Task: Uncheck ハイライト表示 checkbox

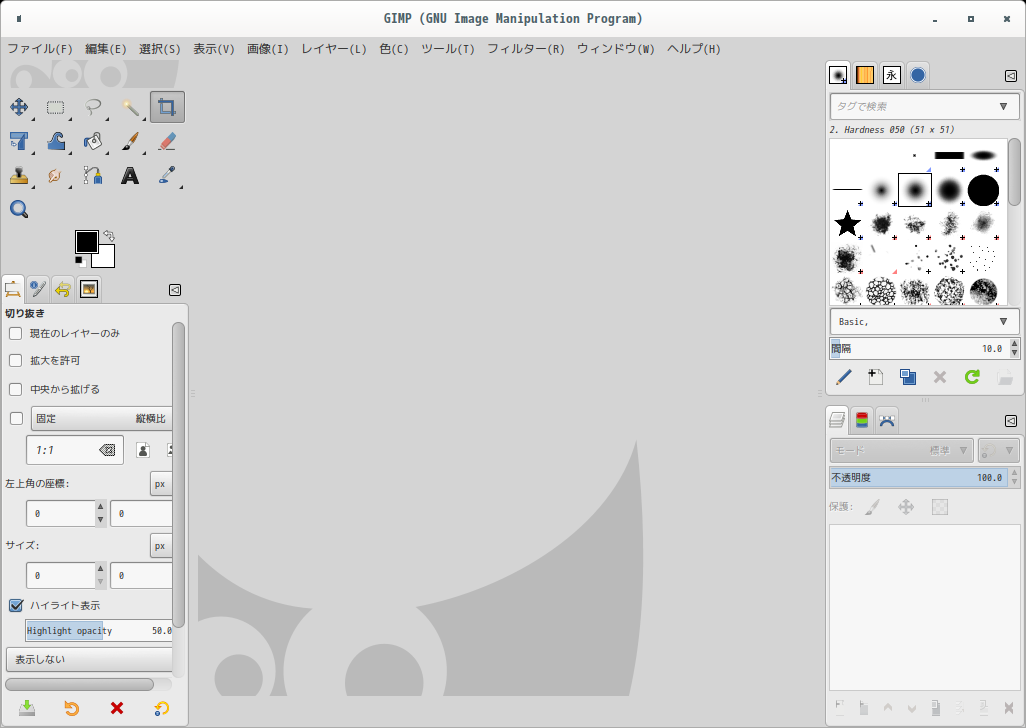Action: pyautogui.click(x=16, y=606)
